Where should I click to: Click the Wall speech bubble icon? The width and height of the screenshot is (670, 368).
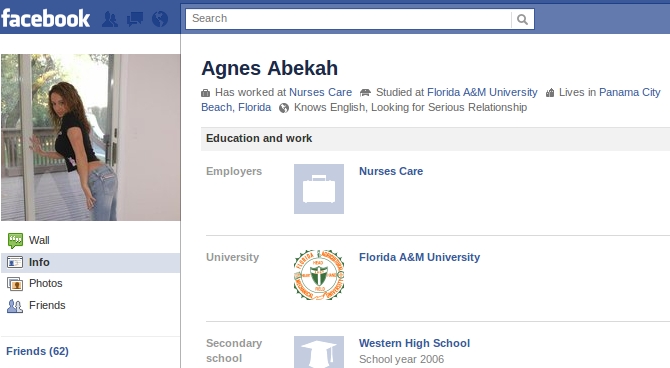pos(15,241)
